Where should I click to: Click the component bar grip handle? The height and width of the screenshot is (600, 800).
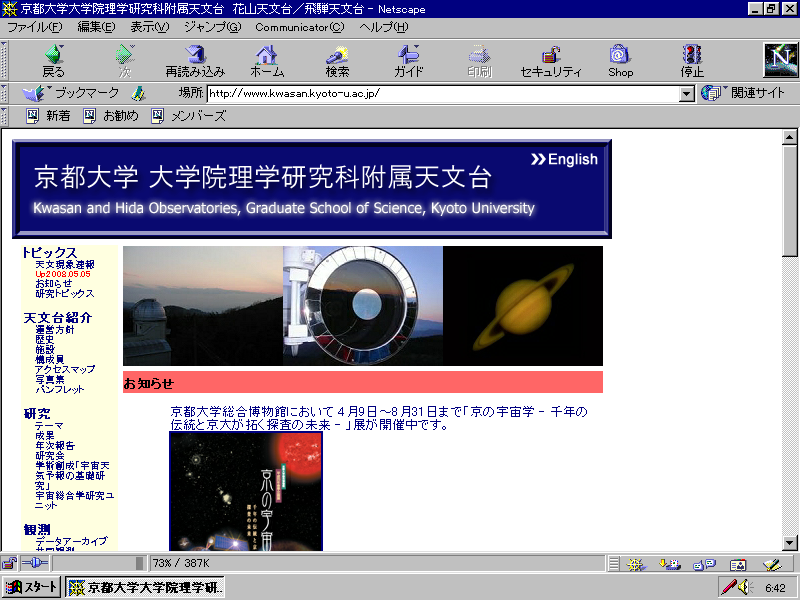614,564
